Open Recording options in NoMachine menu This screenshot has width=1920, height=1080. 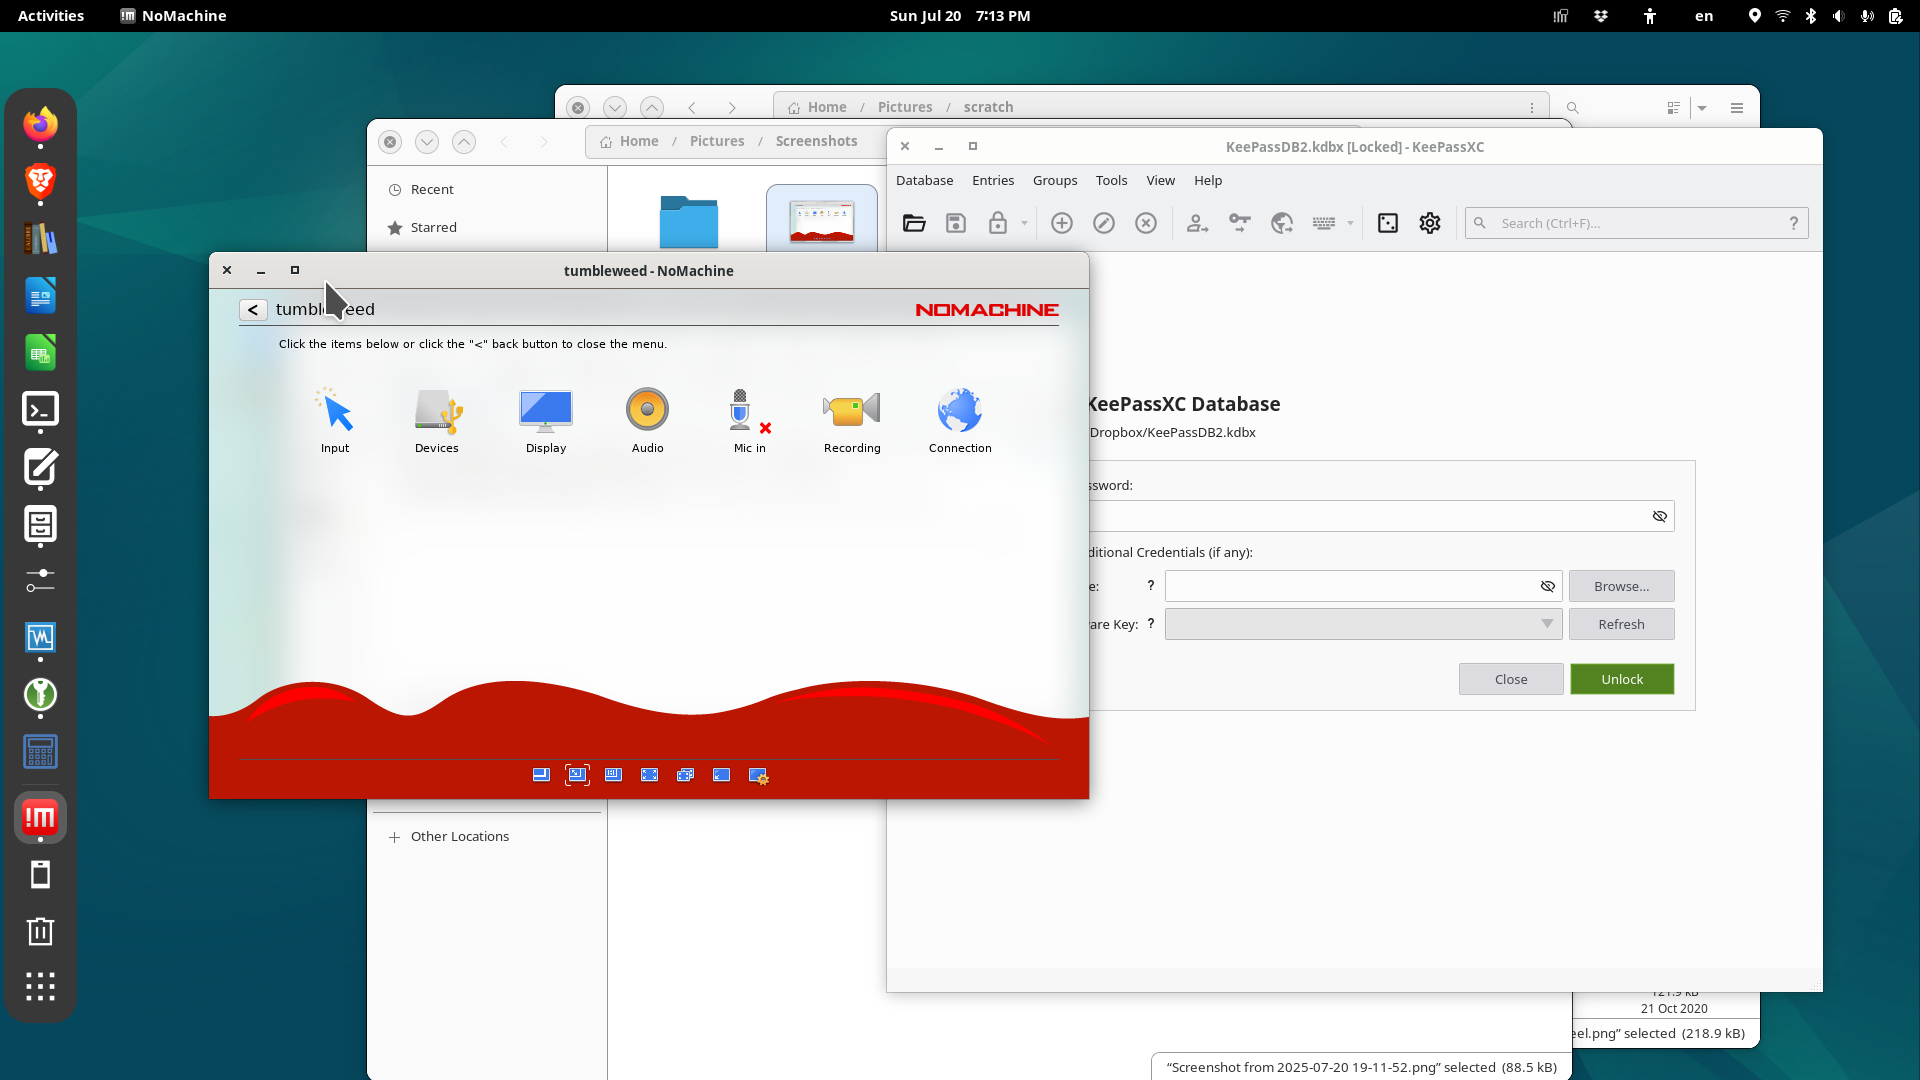(x=852, y=420)
